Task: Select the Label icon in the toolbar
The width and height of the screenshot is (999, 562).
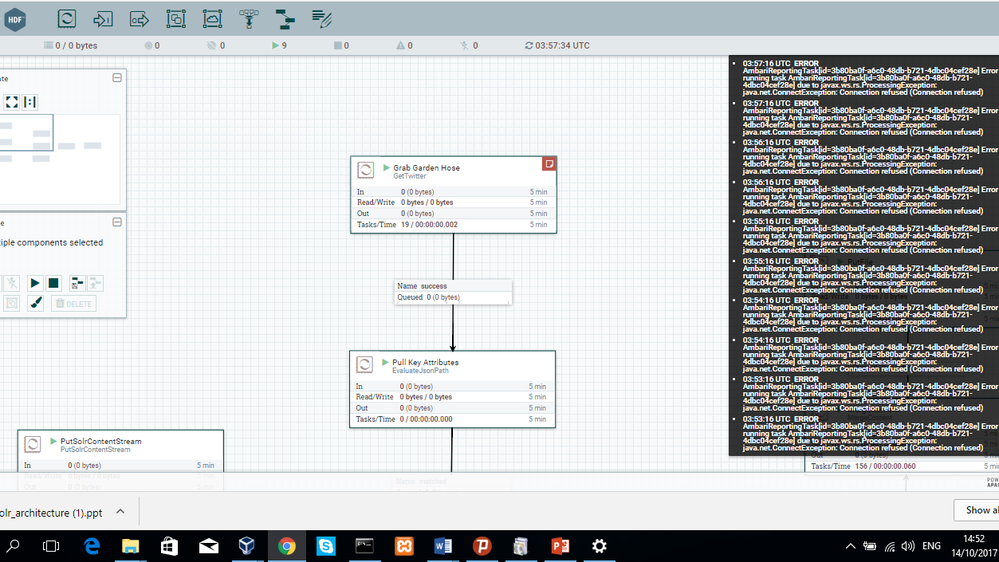Action: [x=321, y=18]
